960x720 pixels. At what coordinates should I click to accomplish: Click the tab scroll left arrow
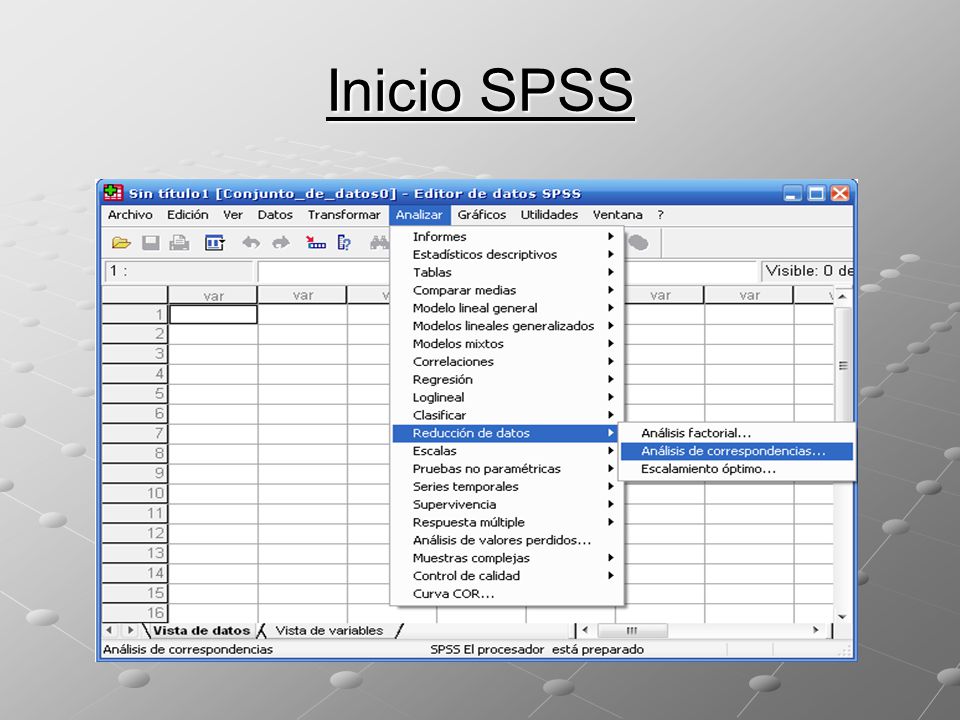tap(110, 630)
